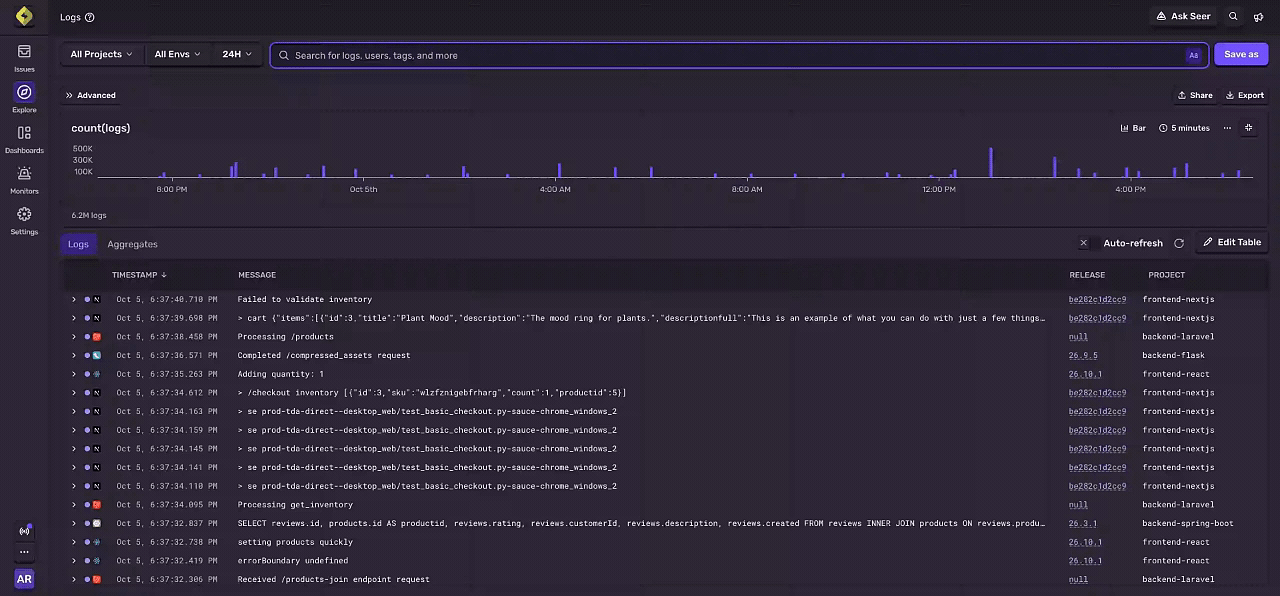Click the help icon next to Logs
The width and height of the screenshot is (1280, 596).
coord(90,17)
